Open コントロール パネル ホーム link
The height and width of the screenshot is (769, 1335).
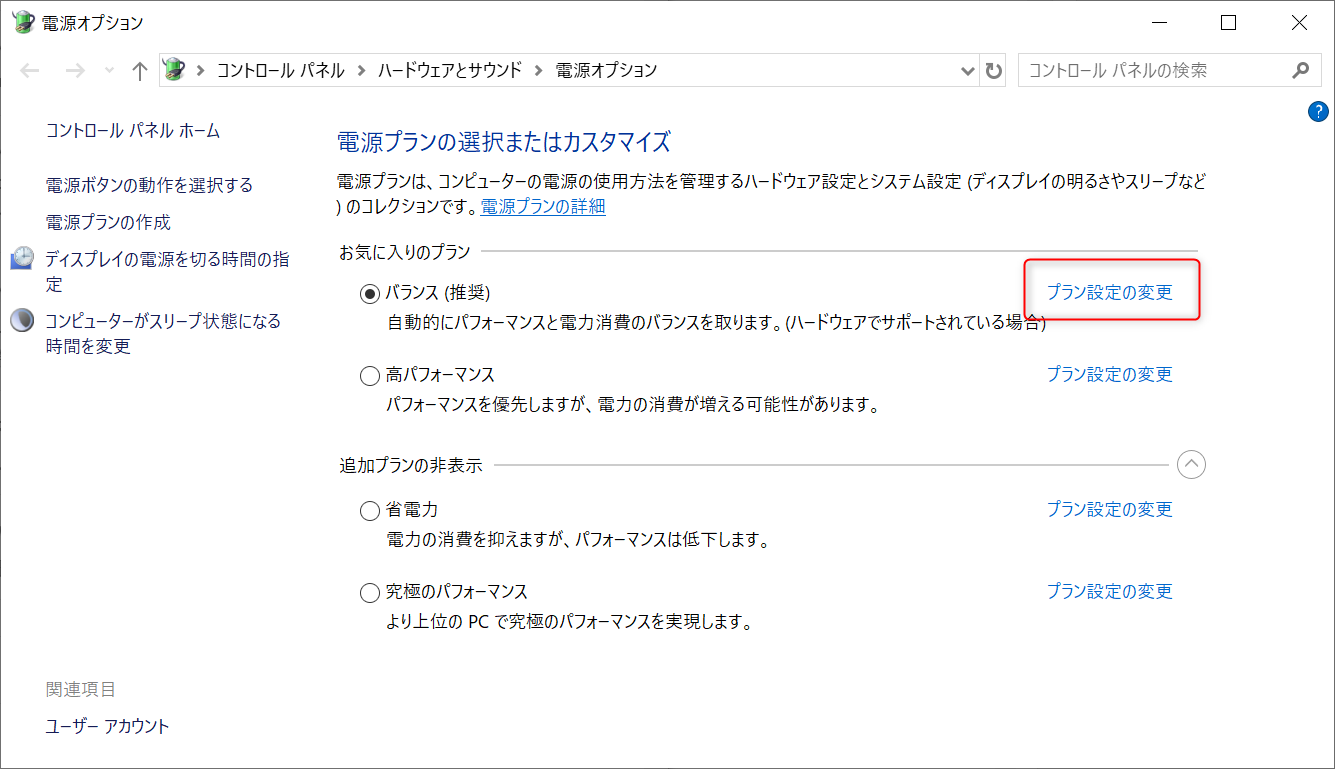pos(133,131)
